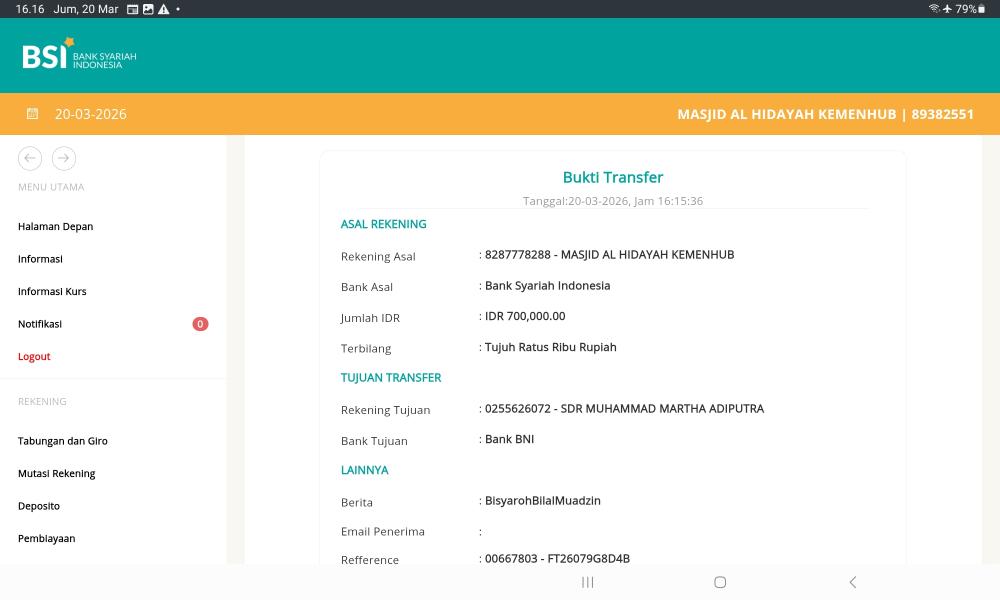The height and width of the screenshot is (600, 1000).
Task: Tap the Android back navigation chevron
Action: 852,582
